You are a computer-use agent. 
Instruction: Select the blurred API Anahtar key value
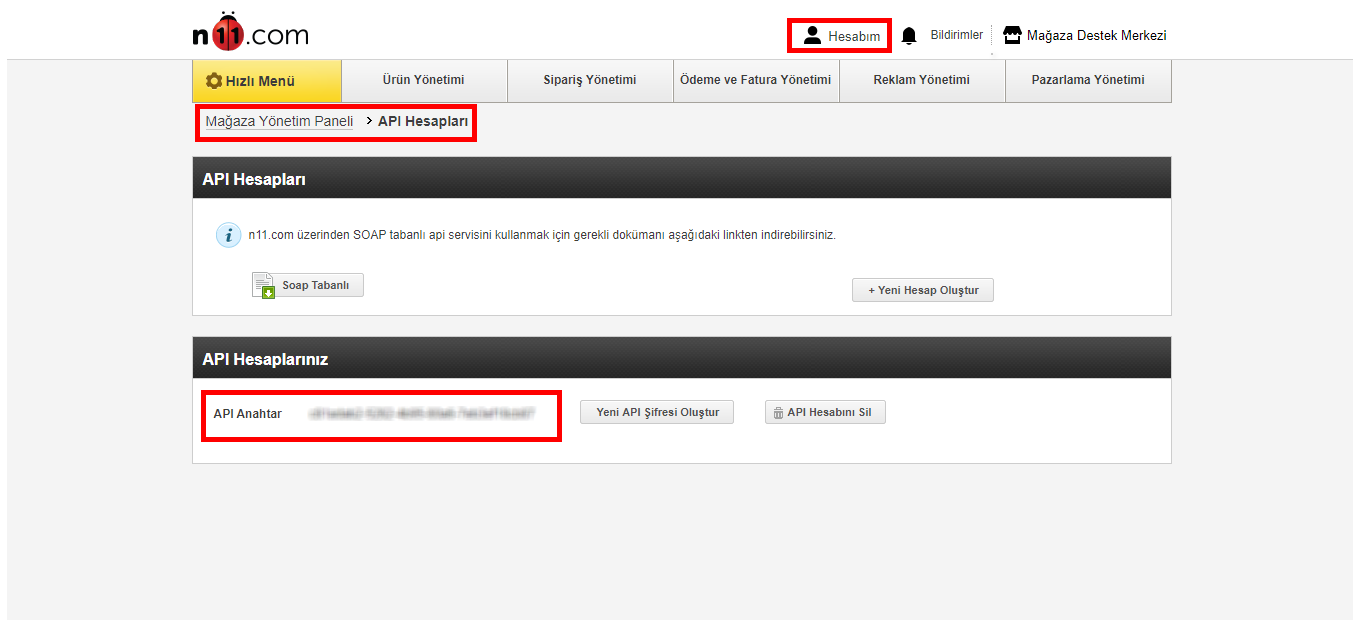click(421, 413)
